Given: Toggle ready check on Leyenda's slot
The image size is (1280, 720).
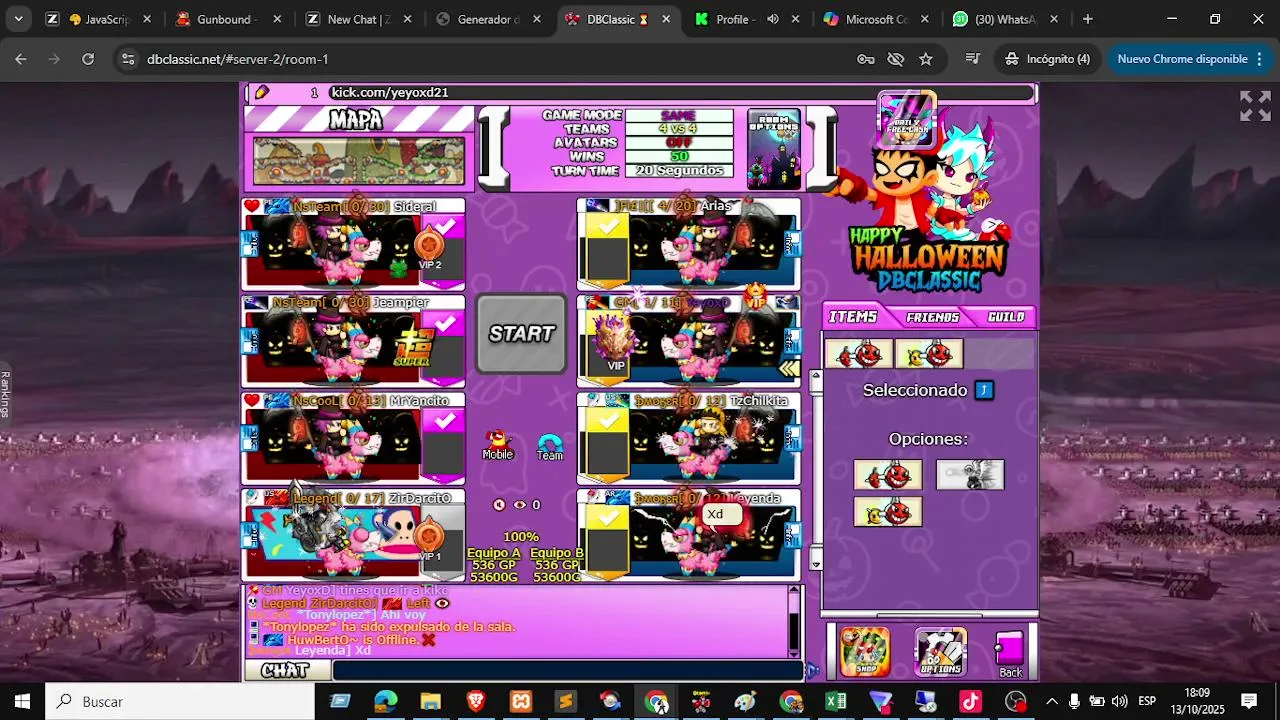Looking at the screenshot, I should pos(606,519).
